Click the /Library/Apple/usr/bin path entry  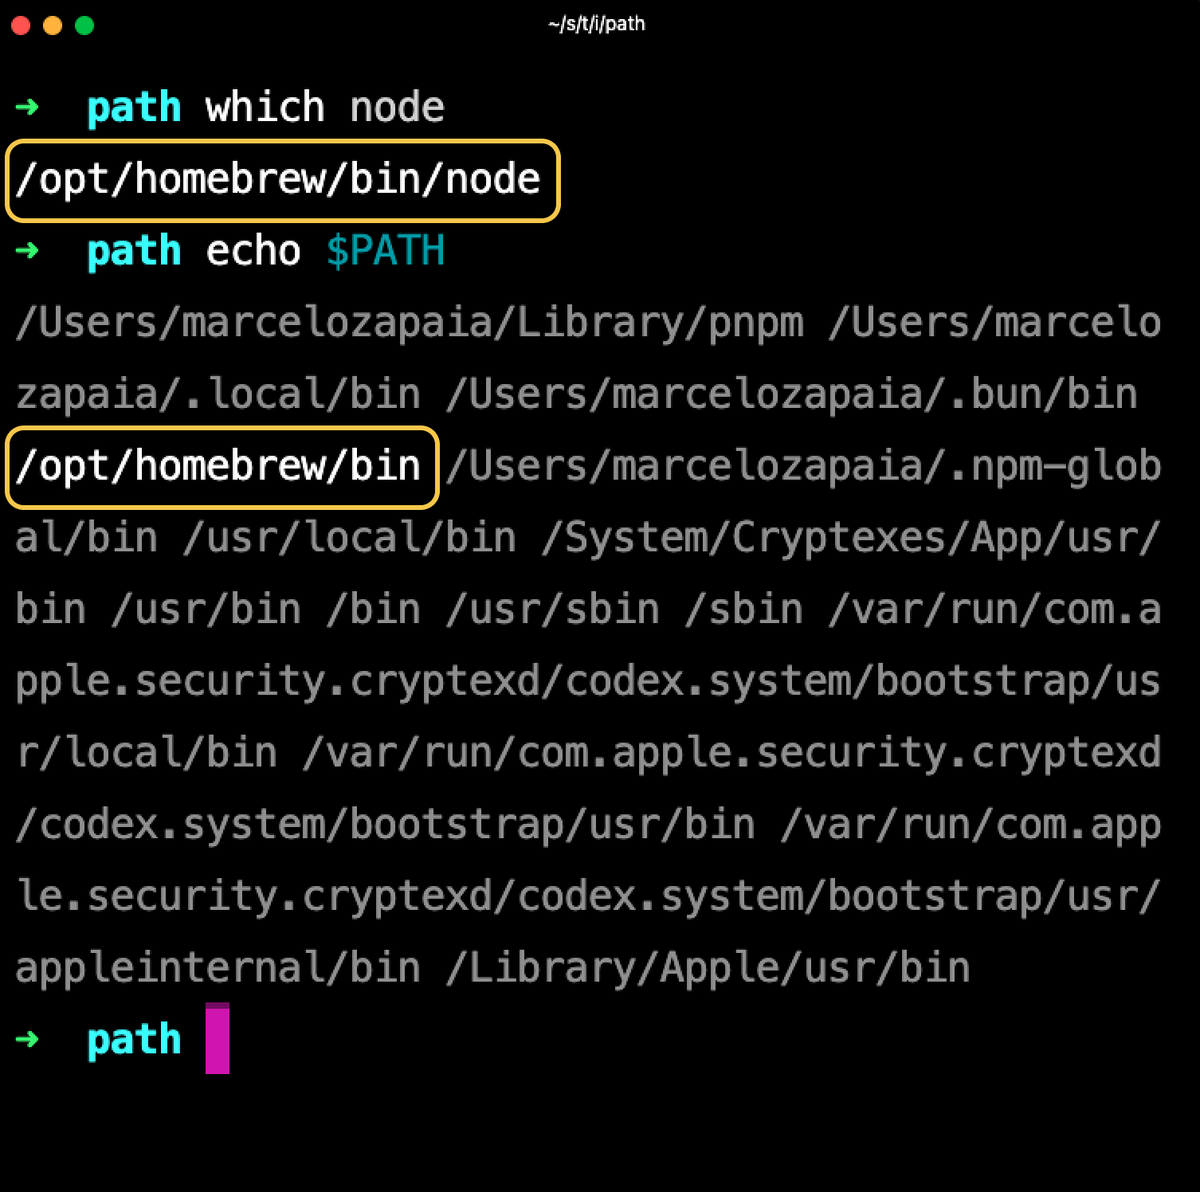(708, 968)
